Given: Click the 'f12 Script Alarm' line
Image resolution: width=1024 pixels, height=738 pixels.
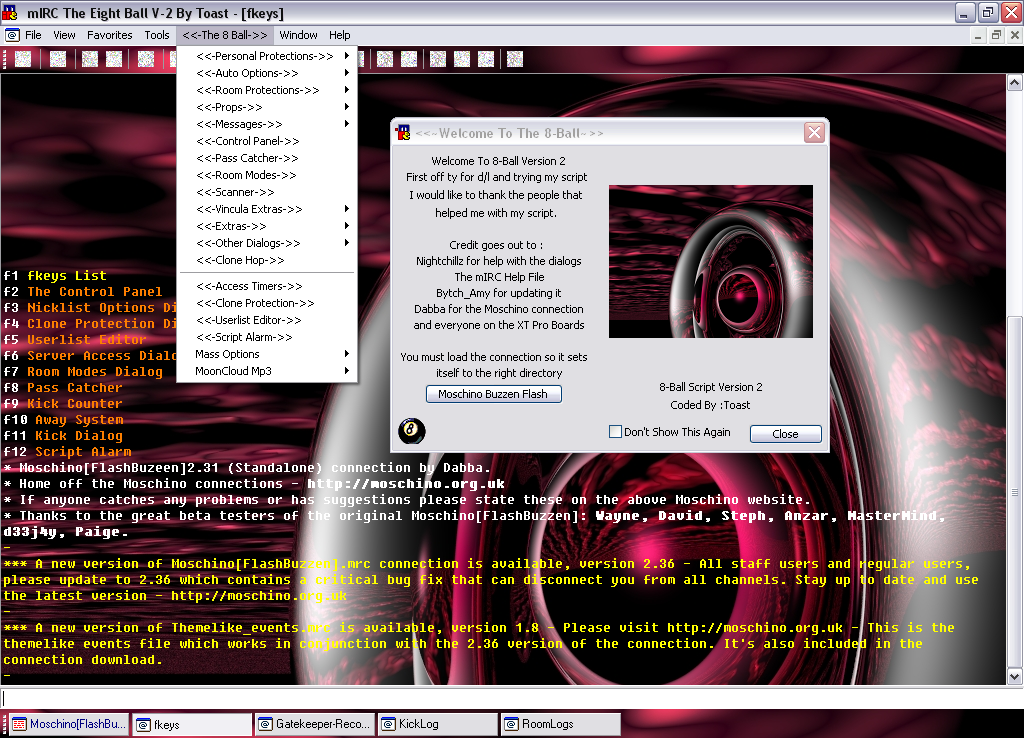Looking at the screenshot, I should tap(67, 452).
